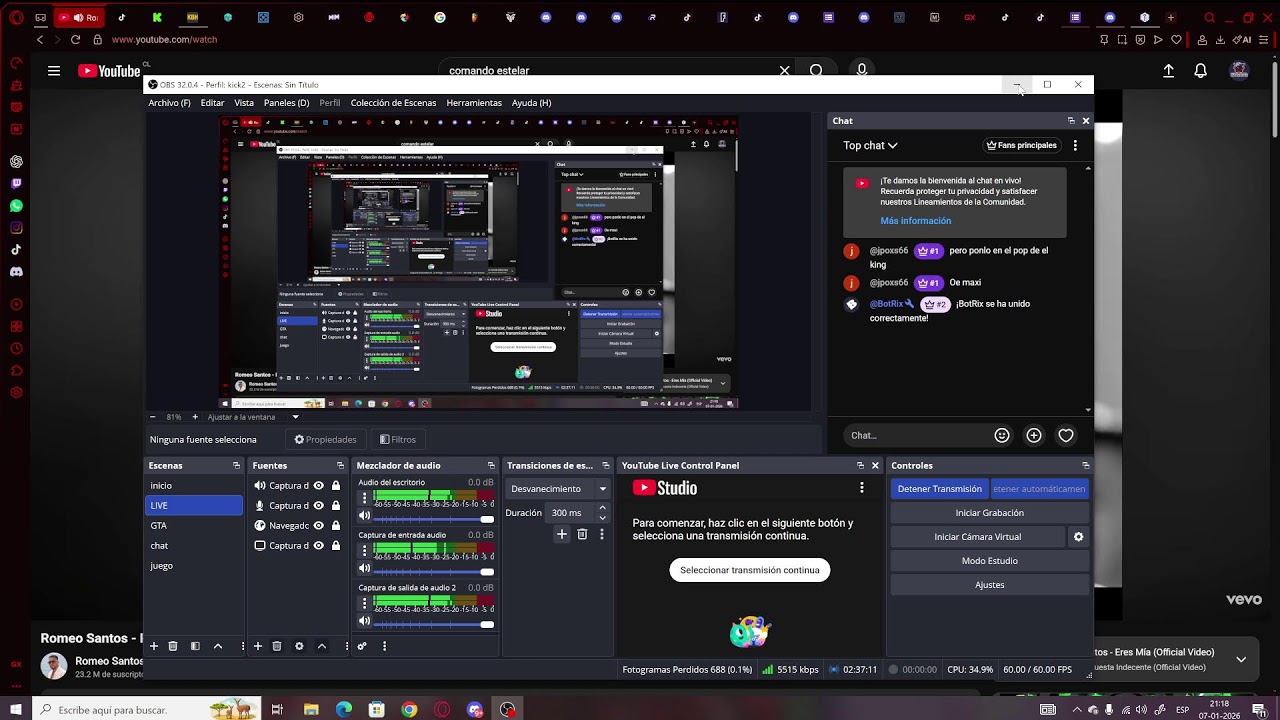This screenshot has height=720, width=1280.
Task: Float the Fuentes dock panel
Action: (x=339, y=466)
